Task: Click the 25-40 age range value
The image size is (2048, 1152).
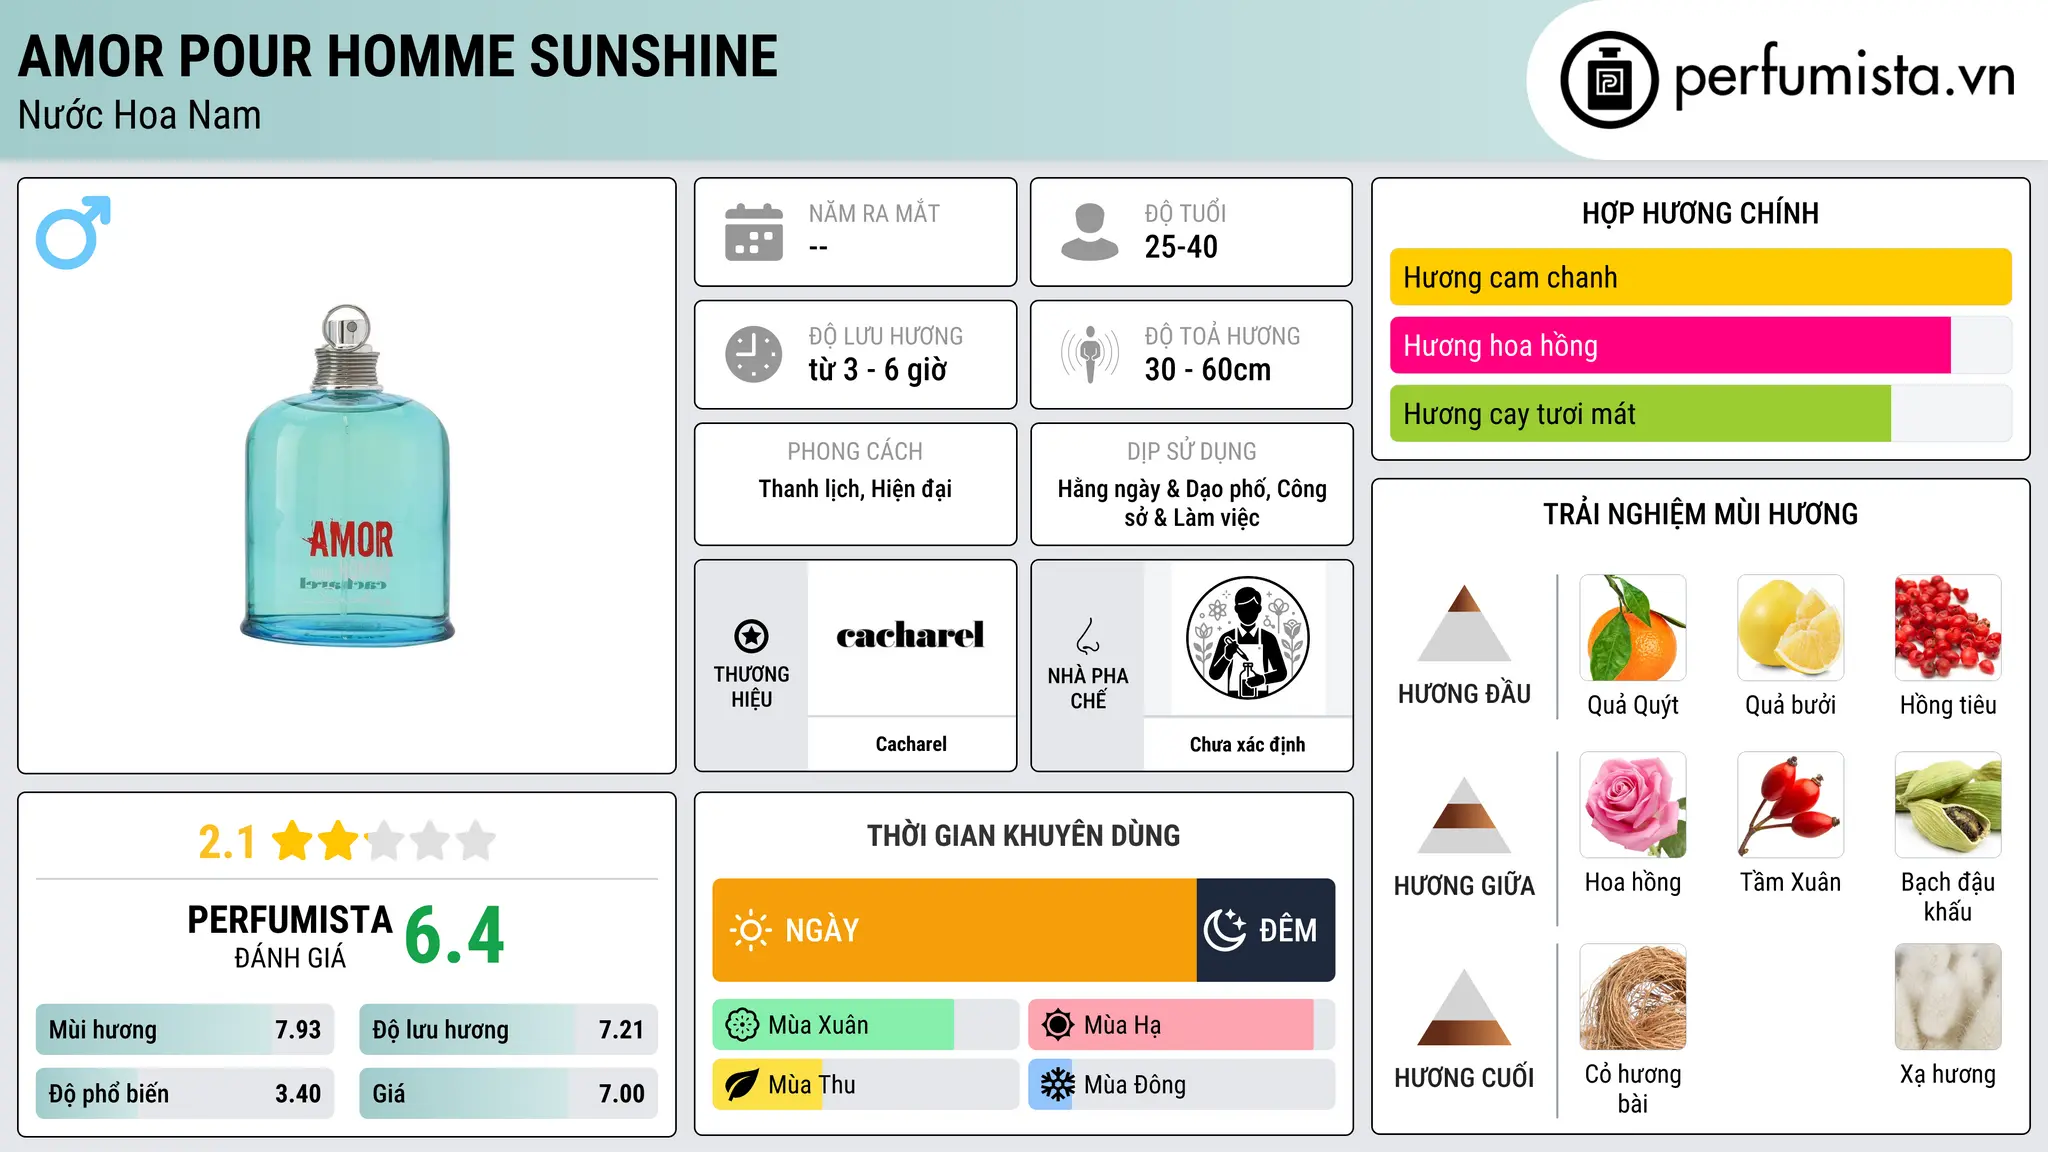Action: [1181, 247]
